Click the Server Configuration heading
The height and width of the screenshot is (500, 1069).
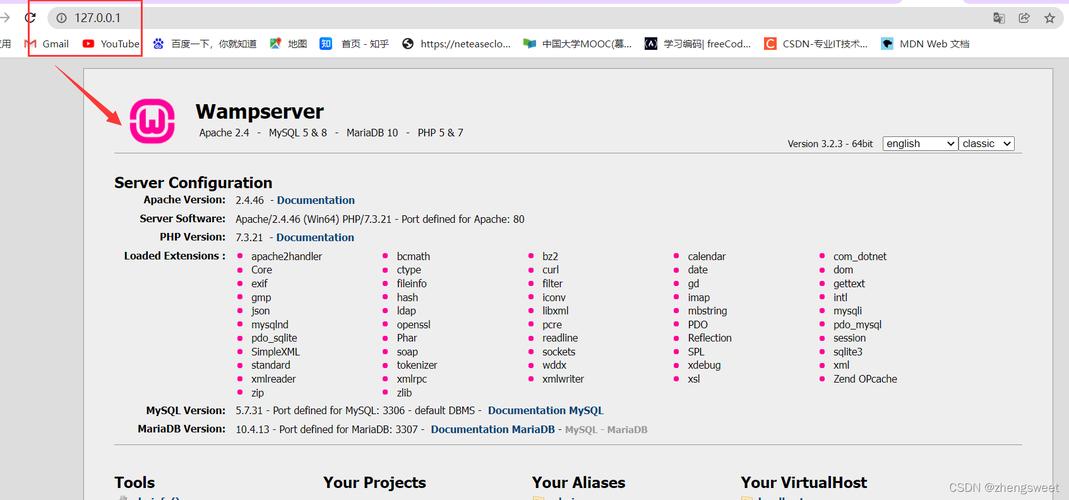pyautogui.click(x=193, y=183)
